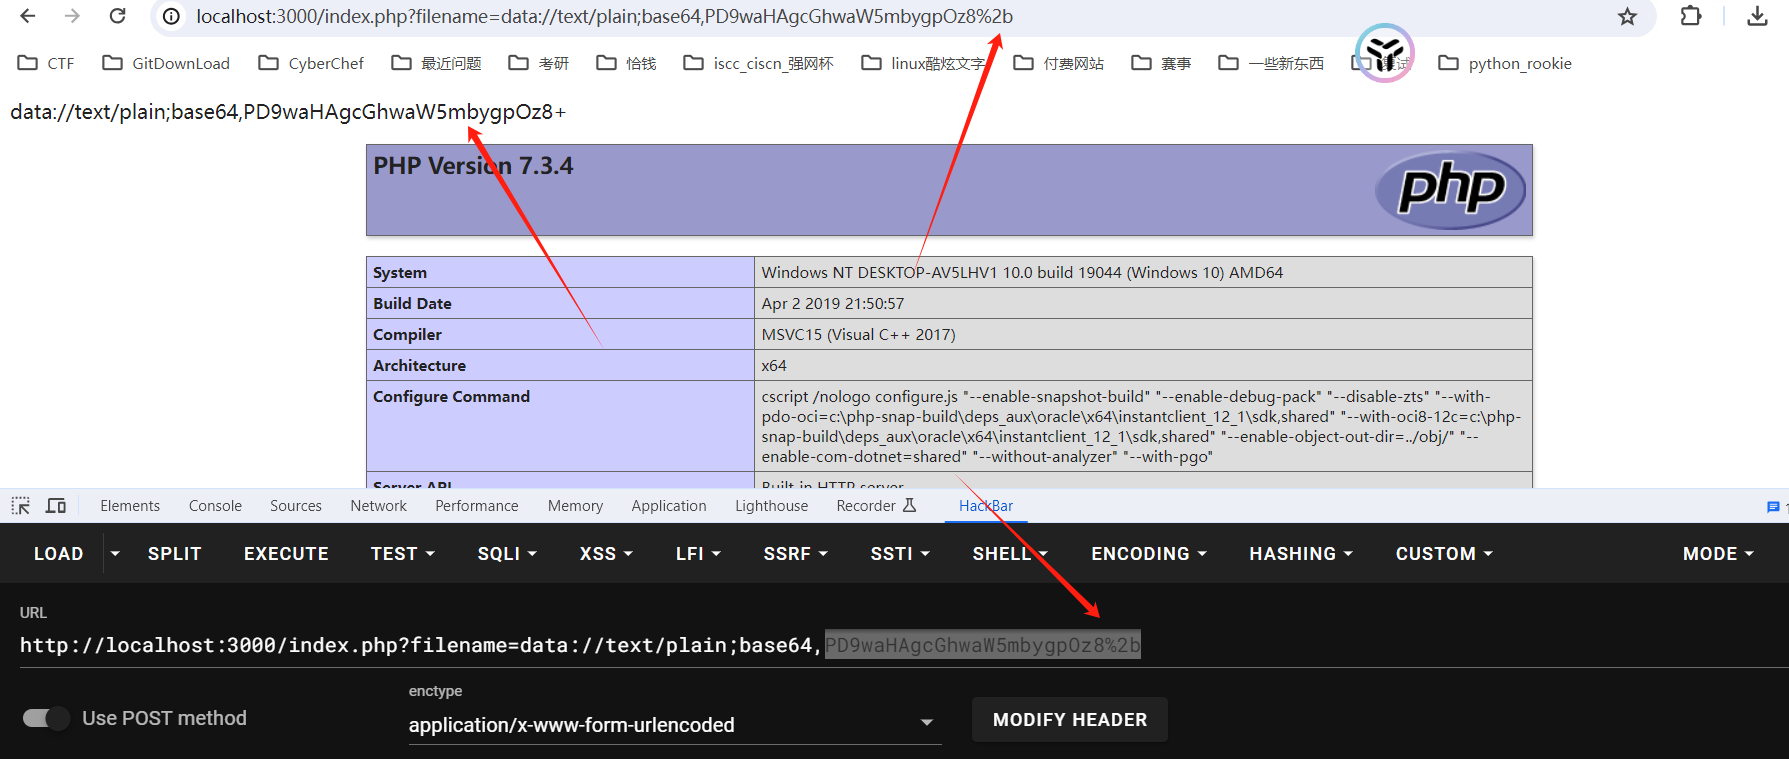Open the SQLI dropdown menu
The image size is (1789, 759).
click(507, 554)
